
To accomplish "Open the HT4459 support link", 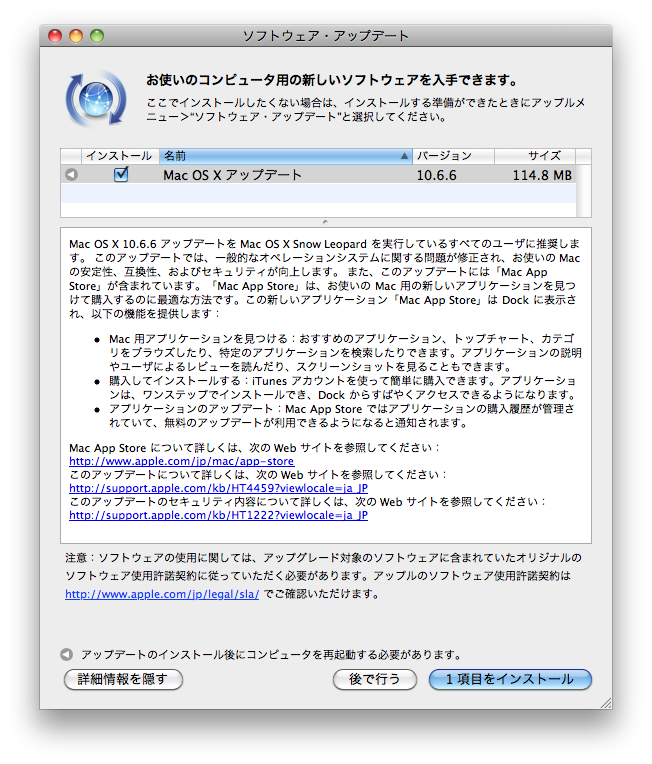I will pos(218,488).
